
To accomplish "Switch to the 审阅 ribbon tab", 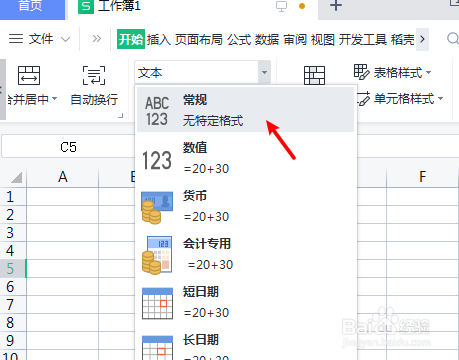I will [295, 39].
